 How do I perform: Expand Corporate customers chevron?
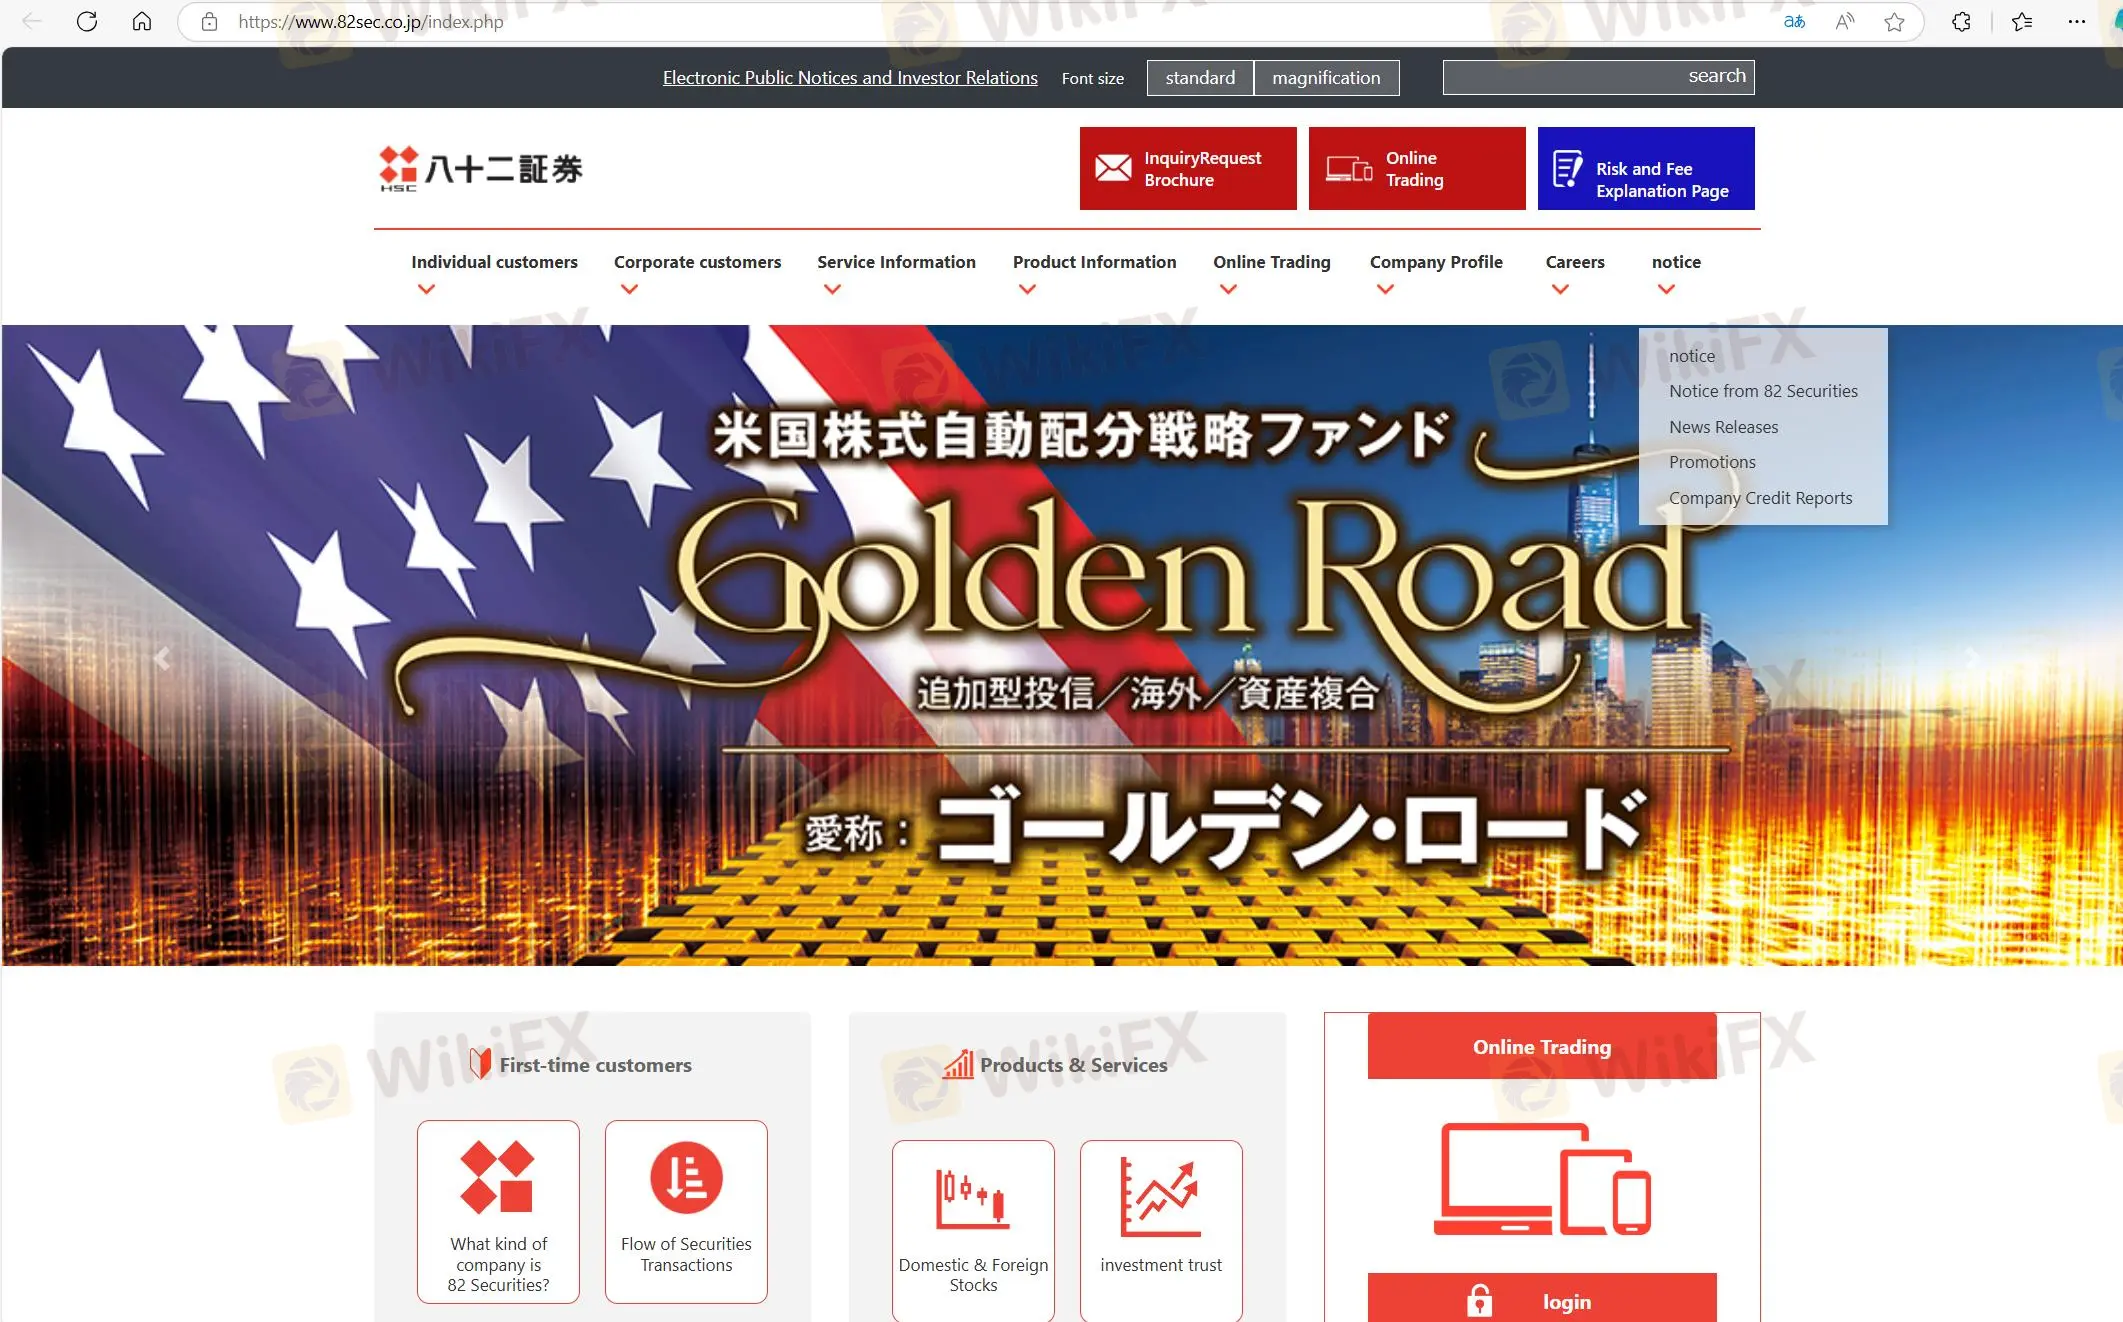tap(629, 289)
